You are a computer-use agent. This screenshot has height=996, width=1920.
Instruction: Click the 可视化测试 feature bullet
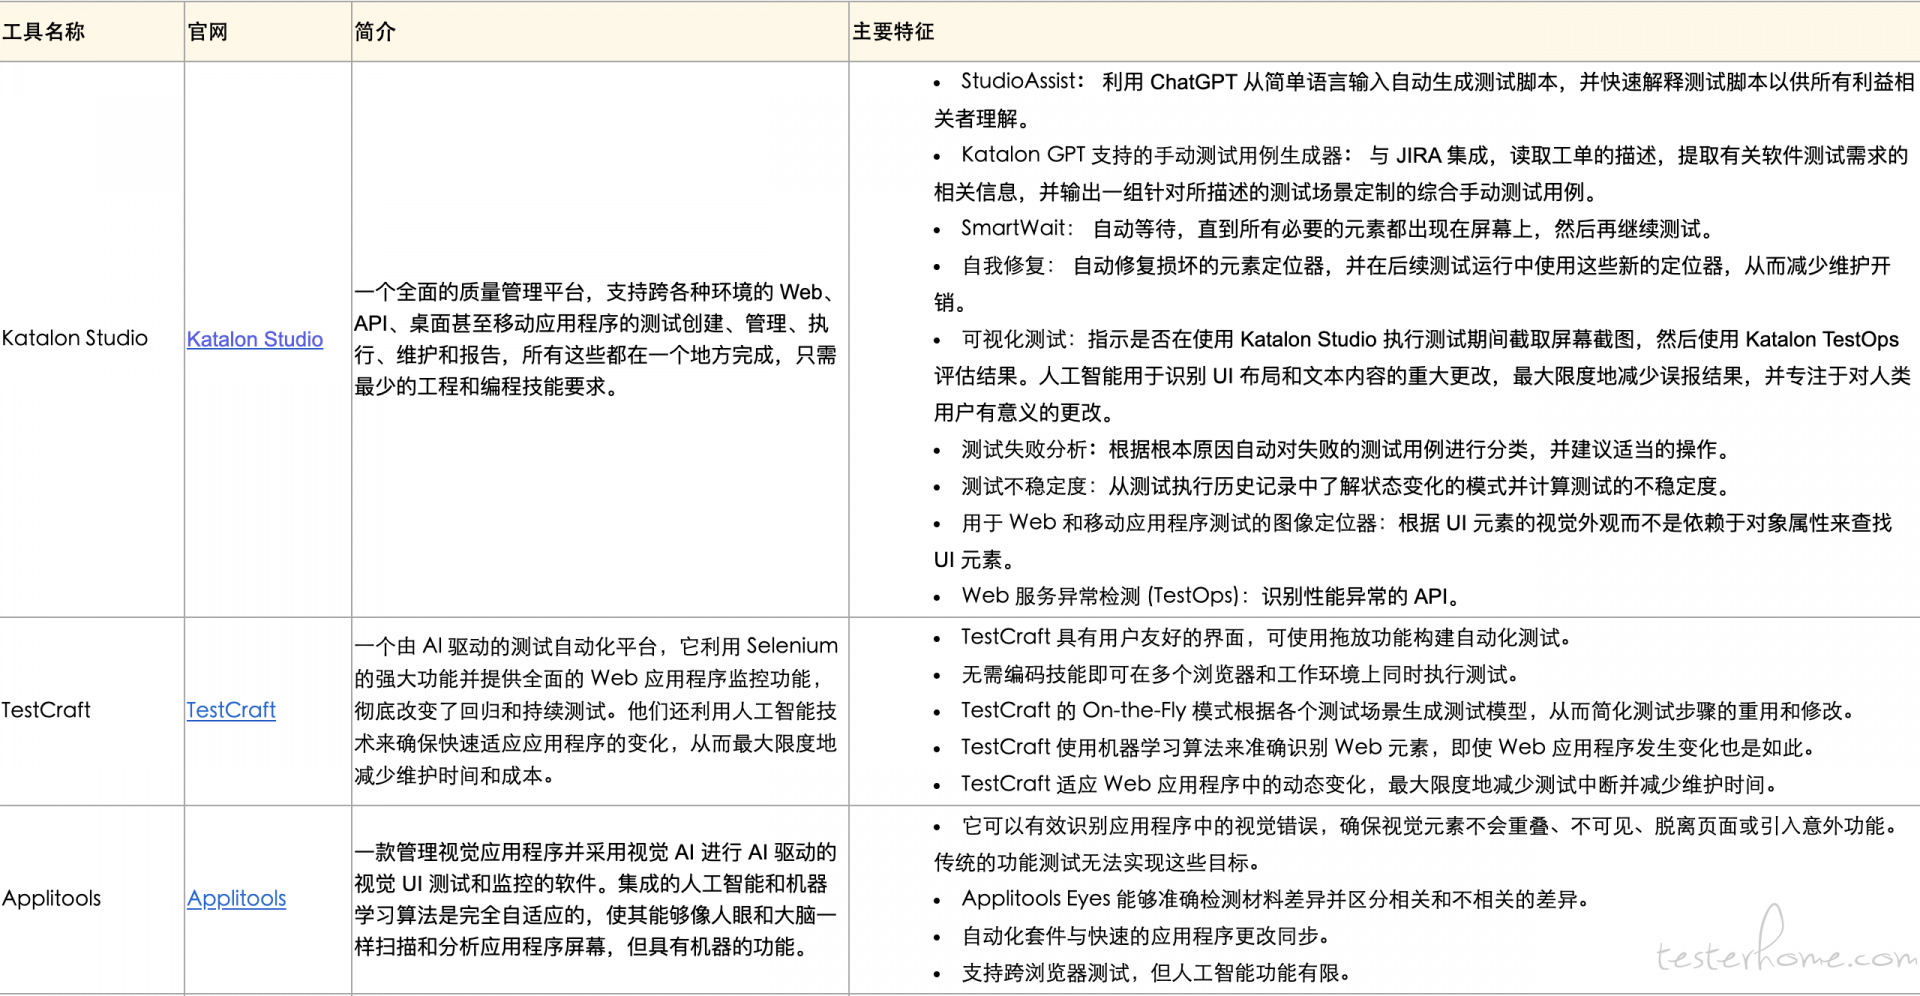click(1422, 376)
